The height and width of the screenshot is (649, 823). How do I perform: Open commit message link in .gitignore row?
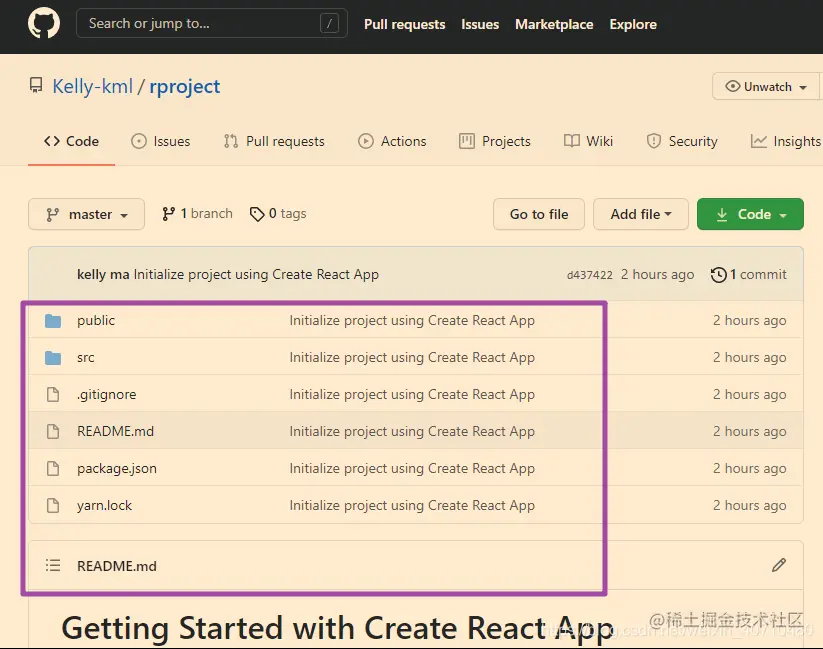pyautogui.click(x=412, y=394)
